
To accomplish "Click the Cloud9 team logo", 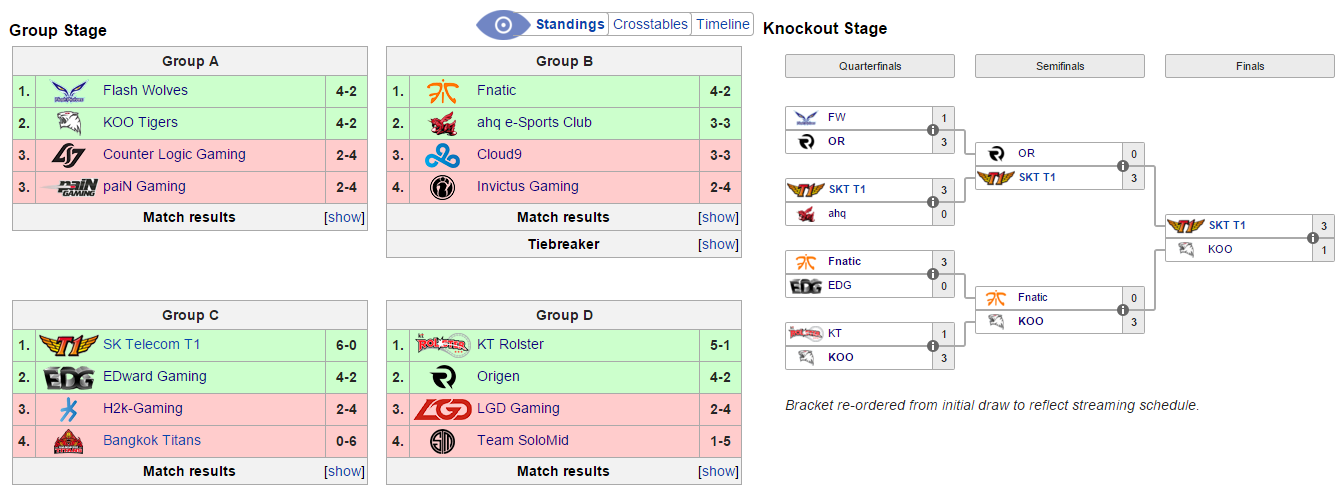I will 443,155.
